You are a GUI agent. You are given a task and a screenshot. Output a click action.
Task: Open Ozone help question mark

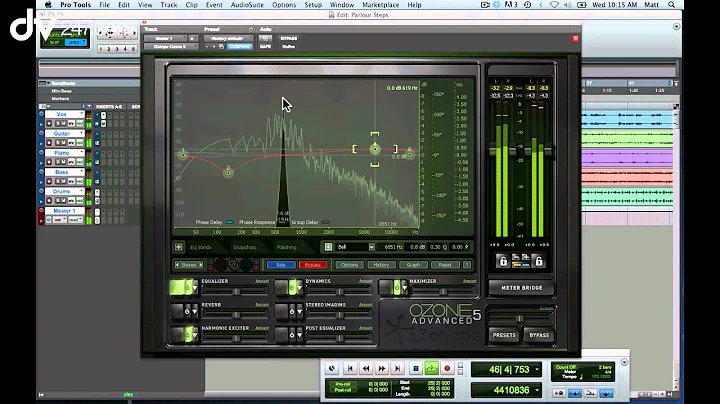pyautogui.click(x=467, y=265)
